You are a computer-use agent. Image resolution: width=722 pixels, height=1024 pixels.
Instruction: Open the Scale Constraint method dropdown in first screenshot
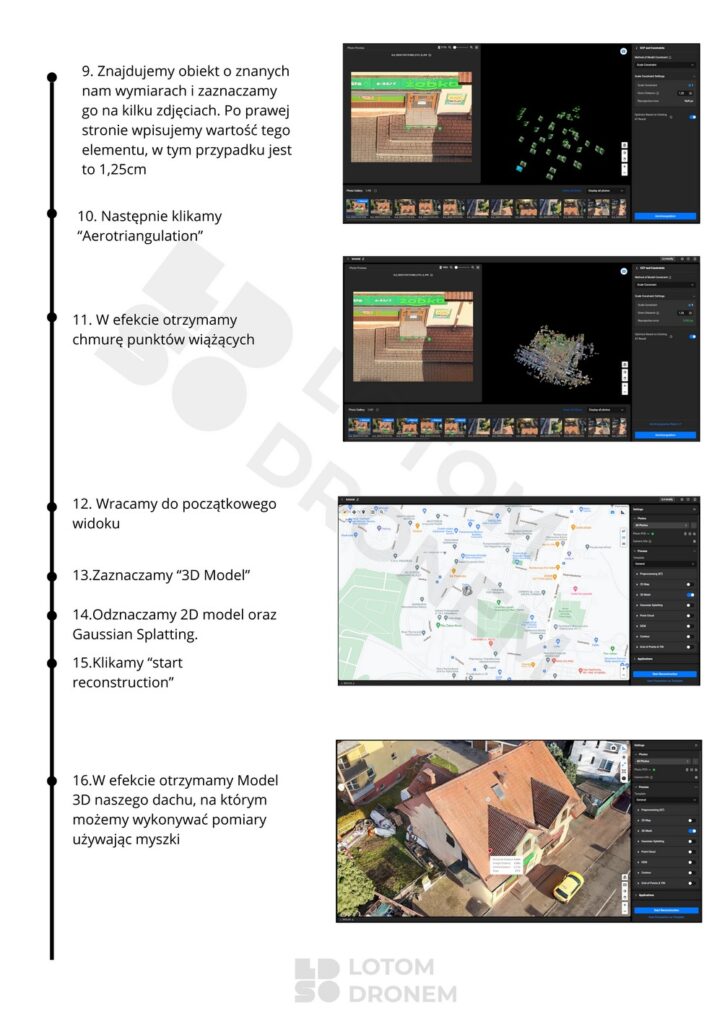(665, 65)
